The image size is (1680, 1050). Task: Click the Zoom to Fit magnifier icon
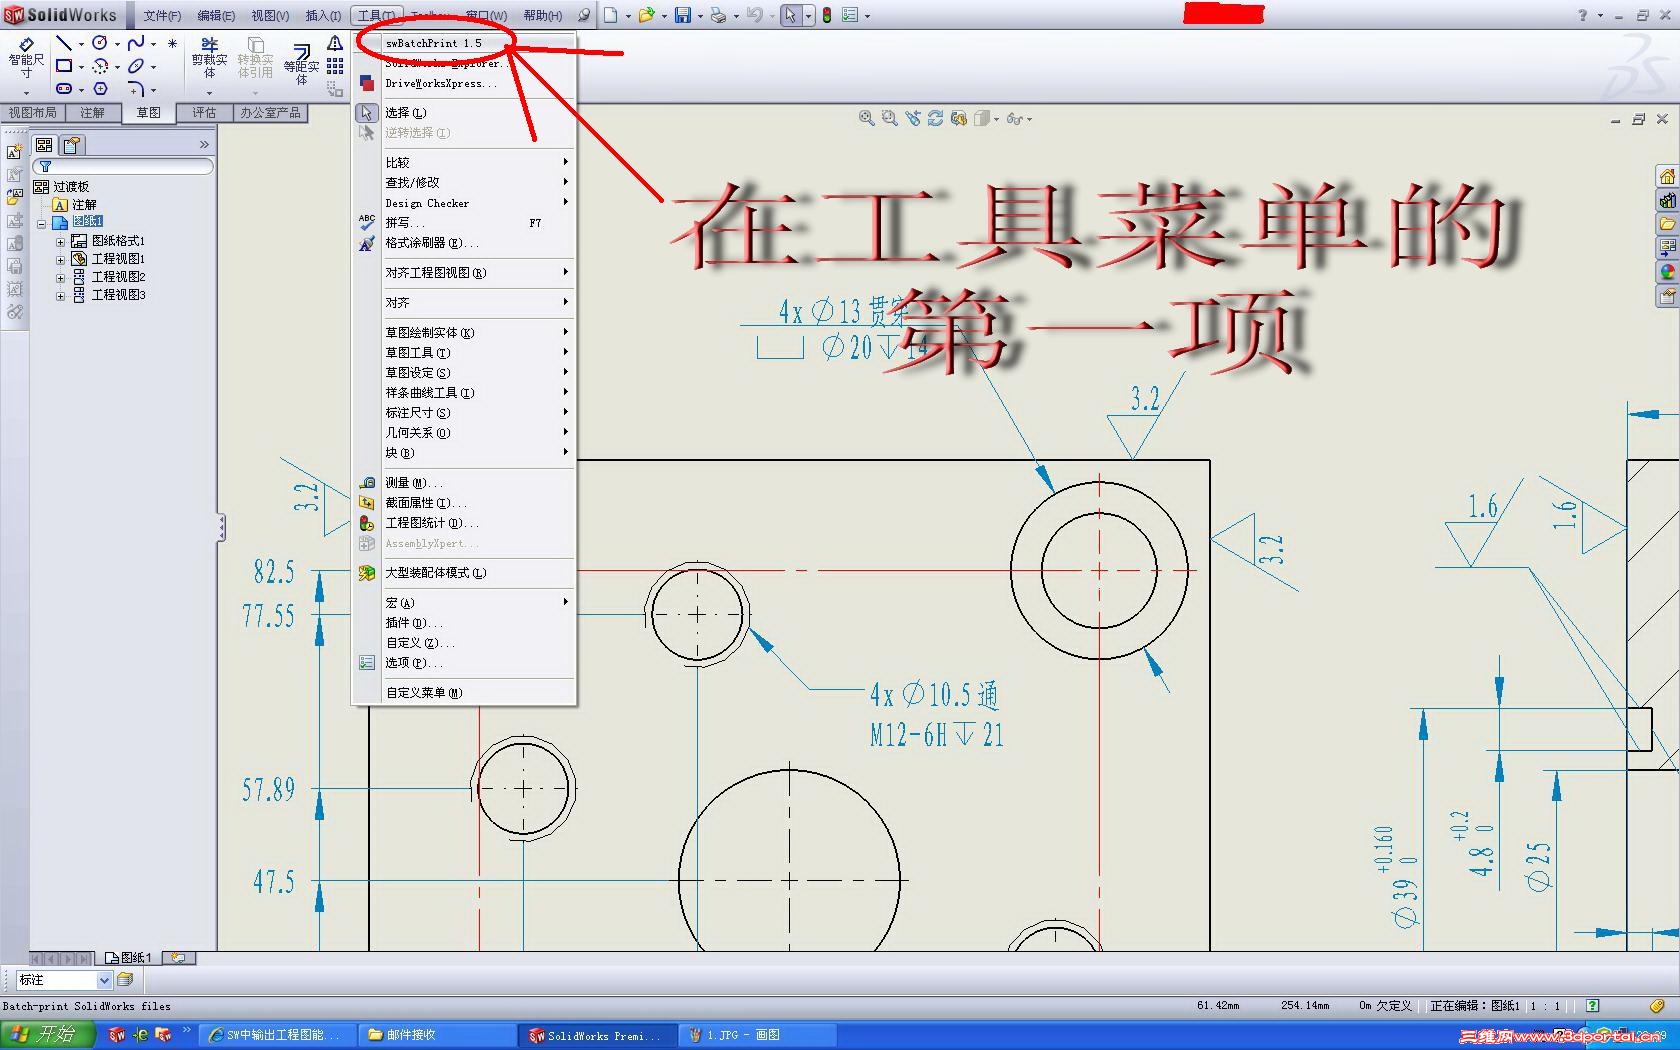coord(866,118)
